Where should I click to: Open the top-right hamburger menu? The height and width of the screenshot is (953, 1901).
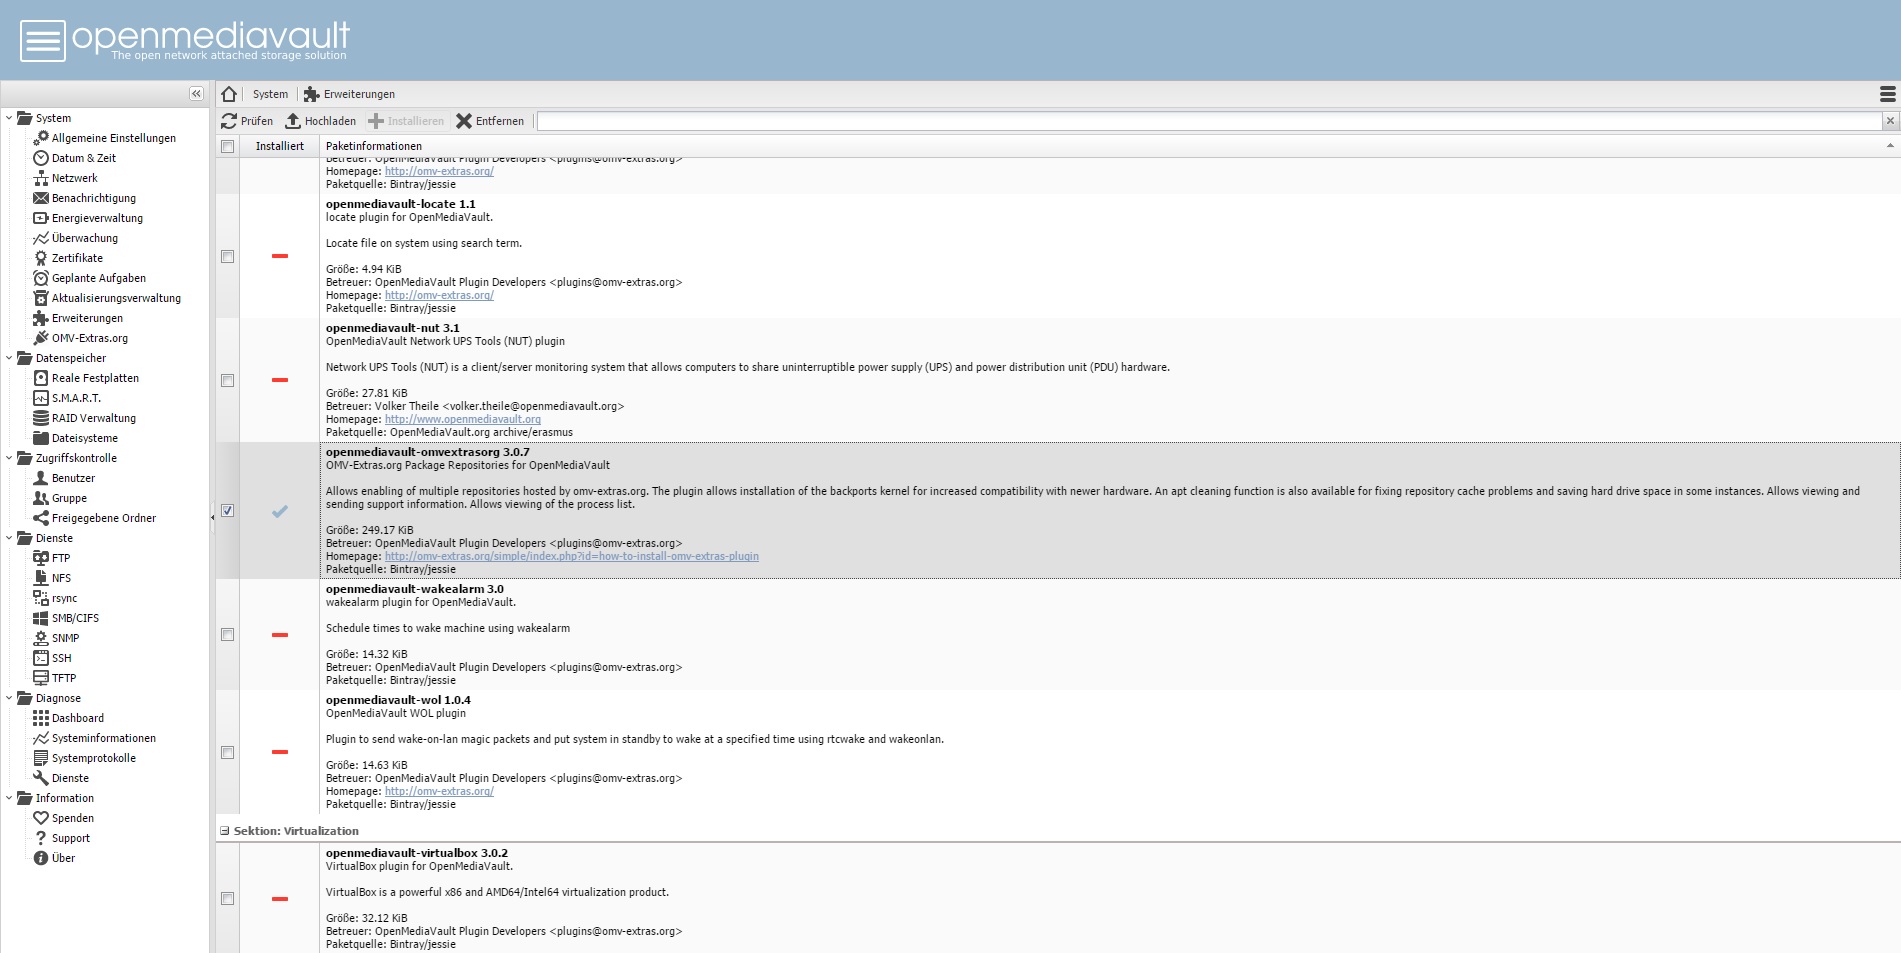click(x=1888, y=94)
